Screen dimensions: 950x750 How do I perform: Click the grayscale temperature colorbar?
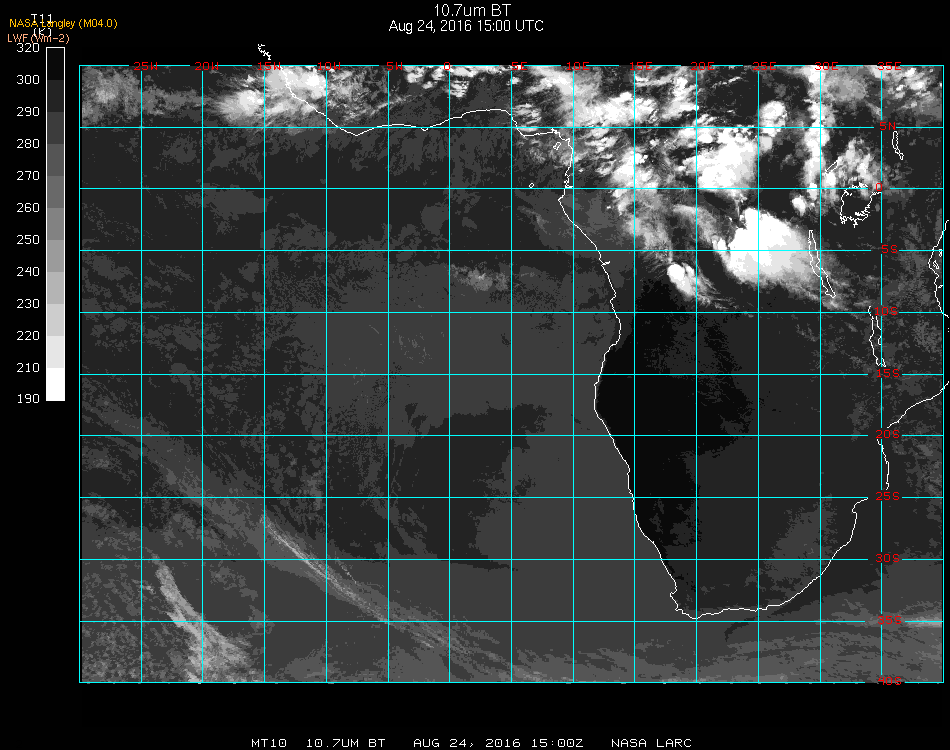(x=55, y=224)
